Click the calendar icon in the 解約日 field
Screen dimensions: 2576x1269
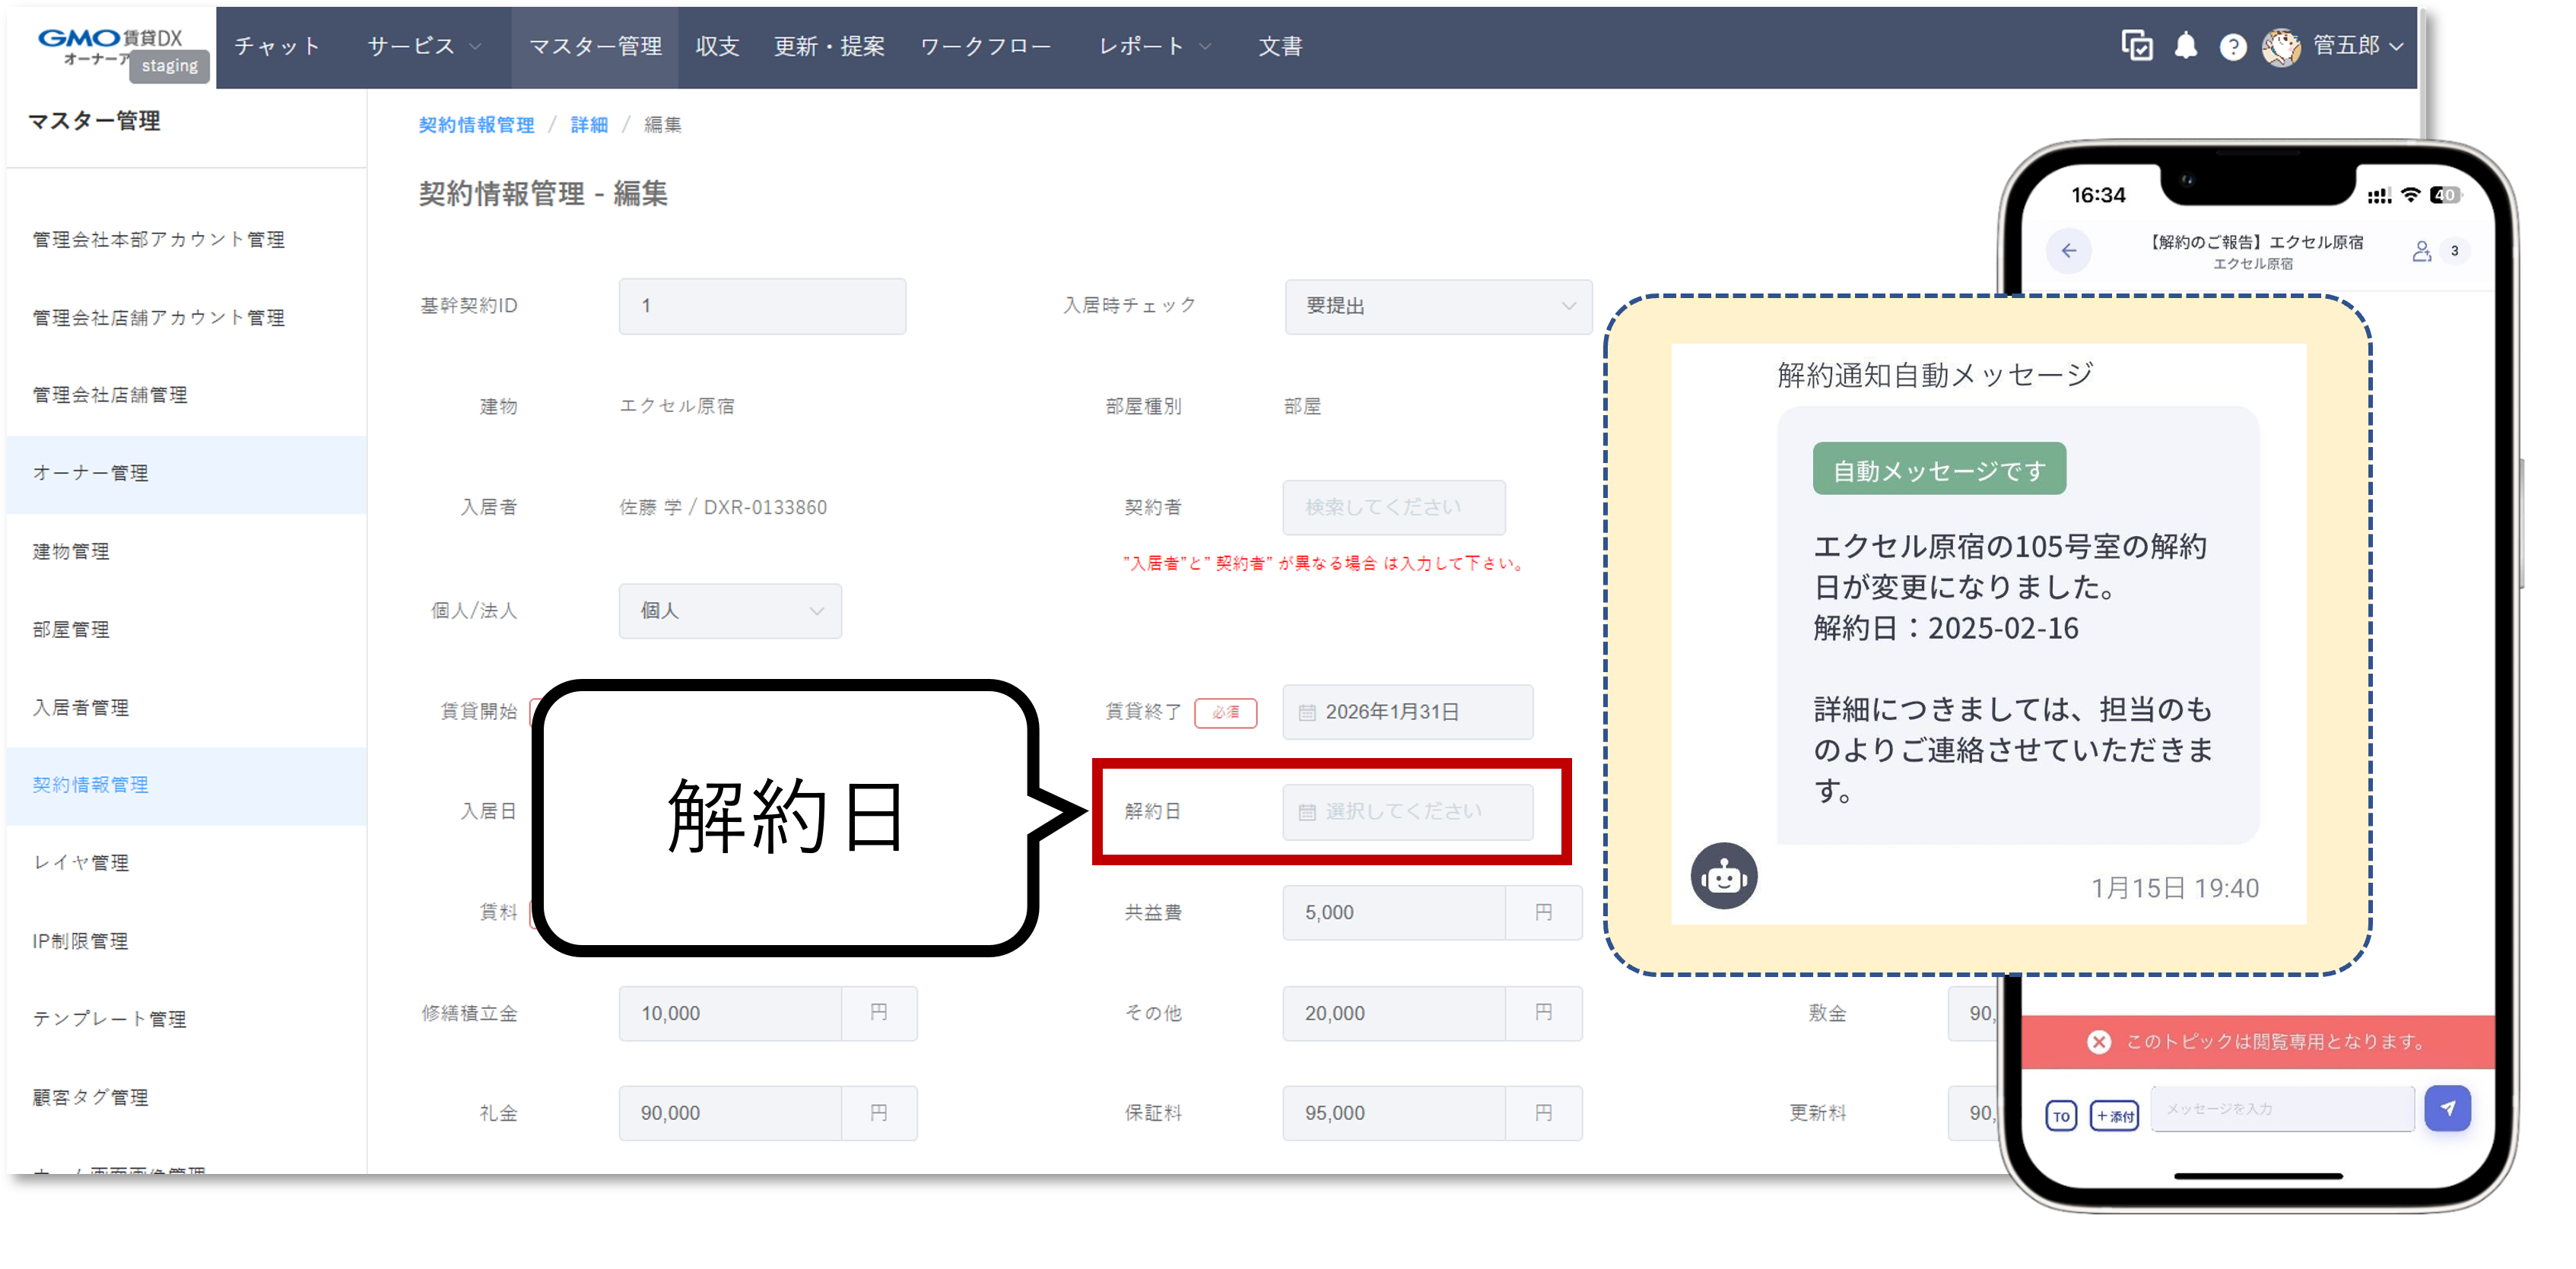(1307, 812)
